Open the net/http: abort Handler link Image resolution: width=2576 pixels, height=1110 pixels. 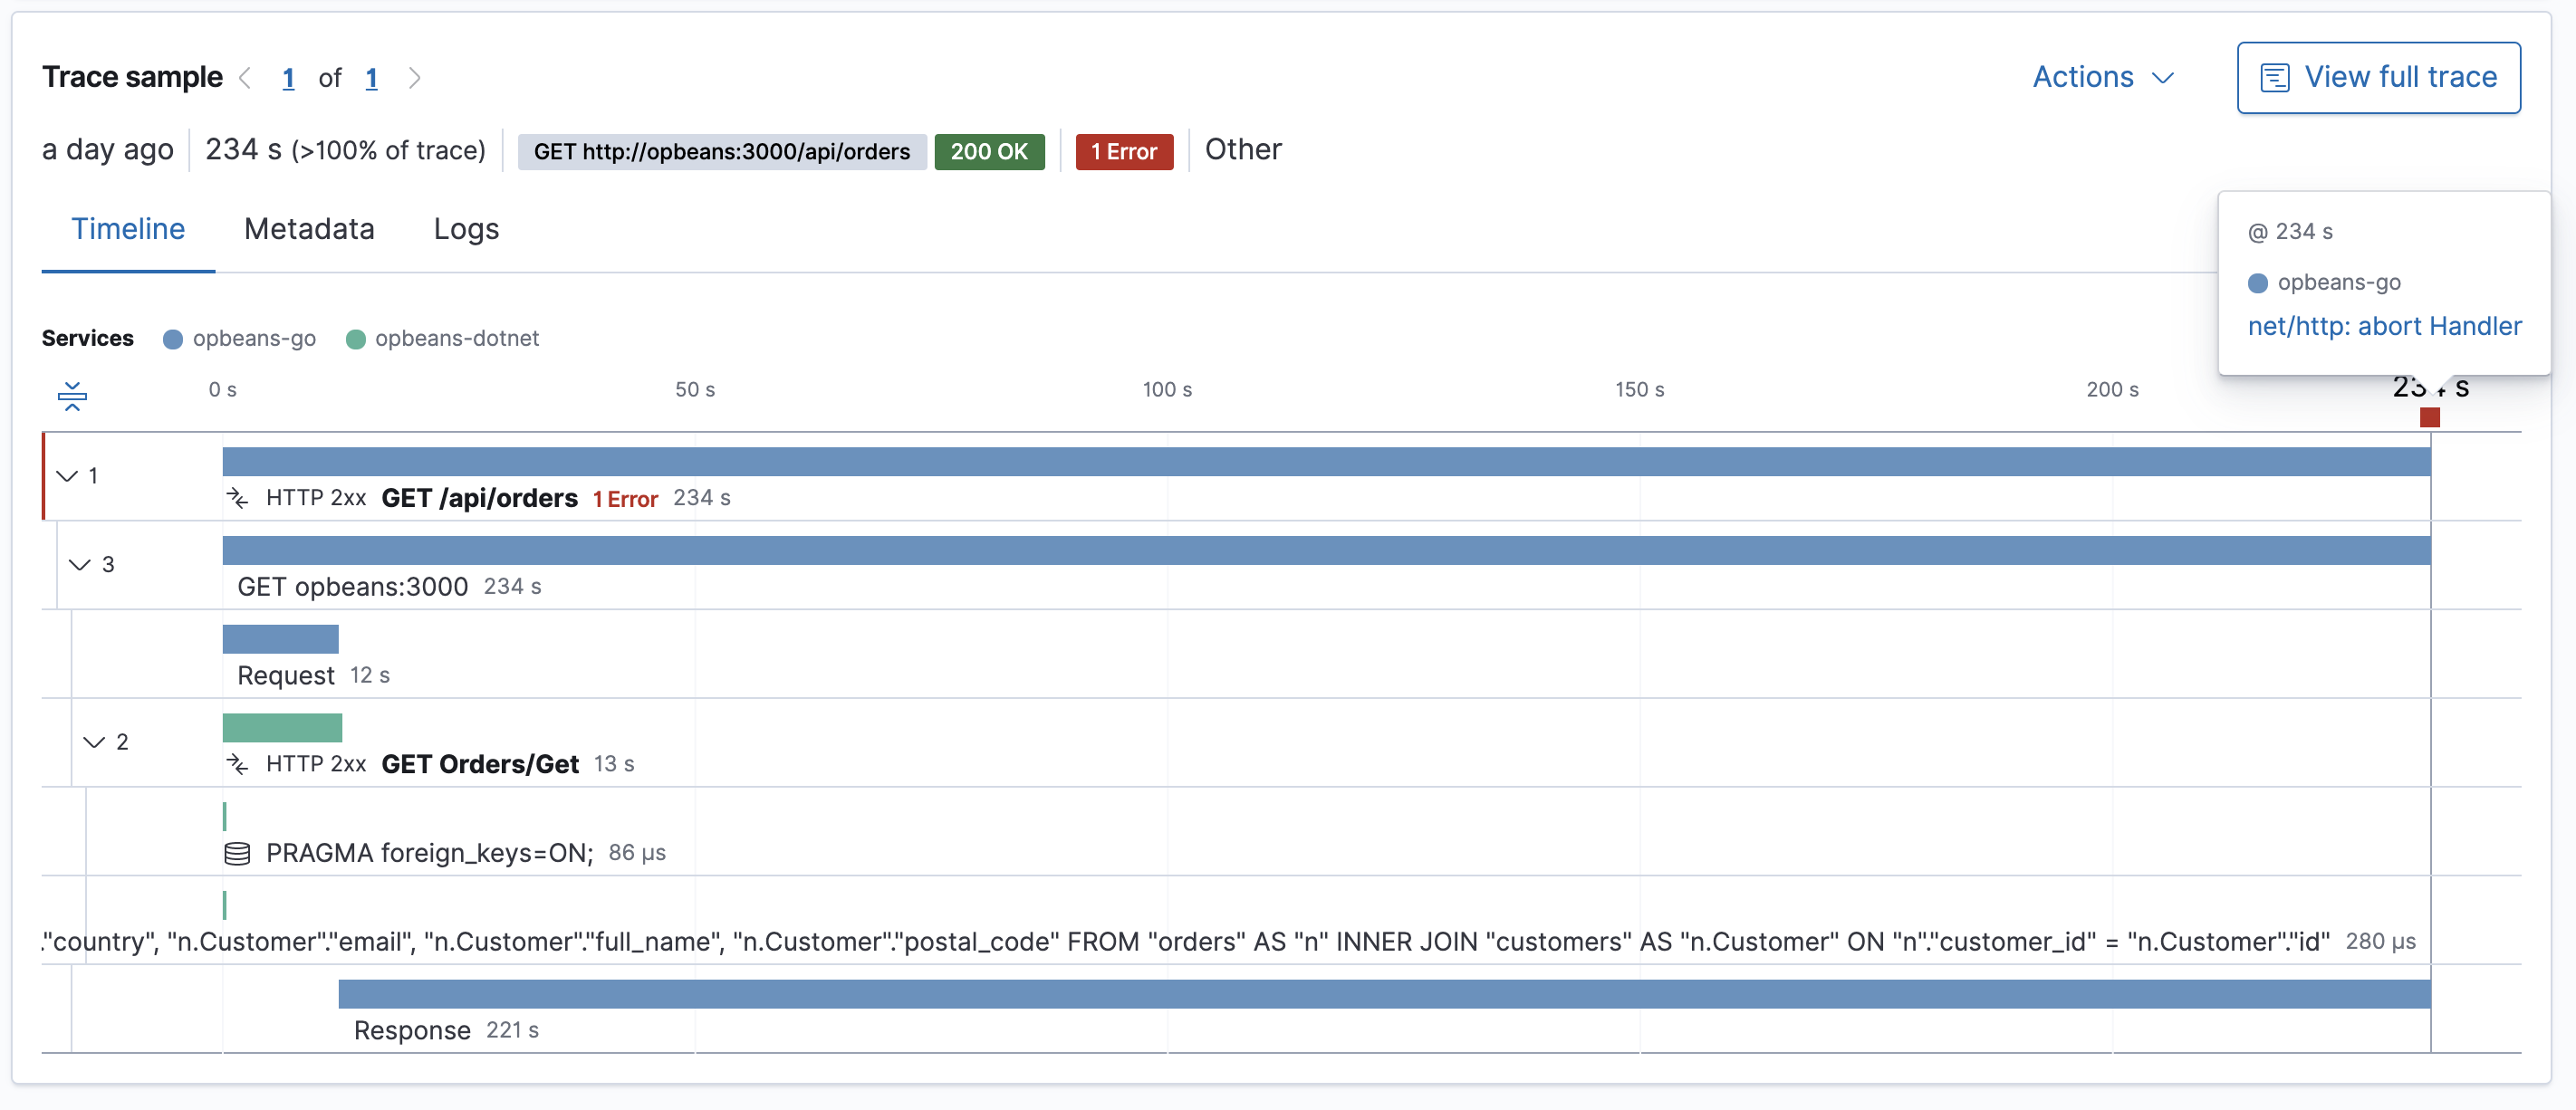tap(2384, 326)
